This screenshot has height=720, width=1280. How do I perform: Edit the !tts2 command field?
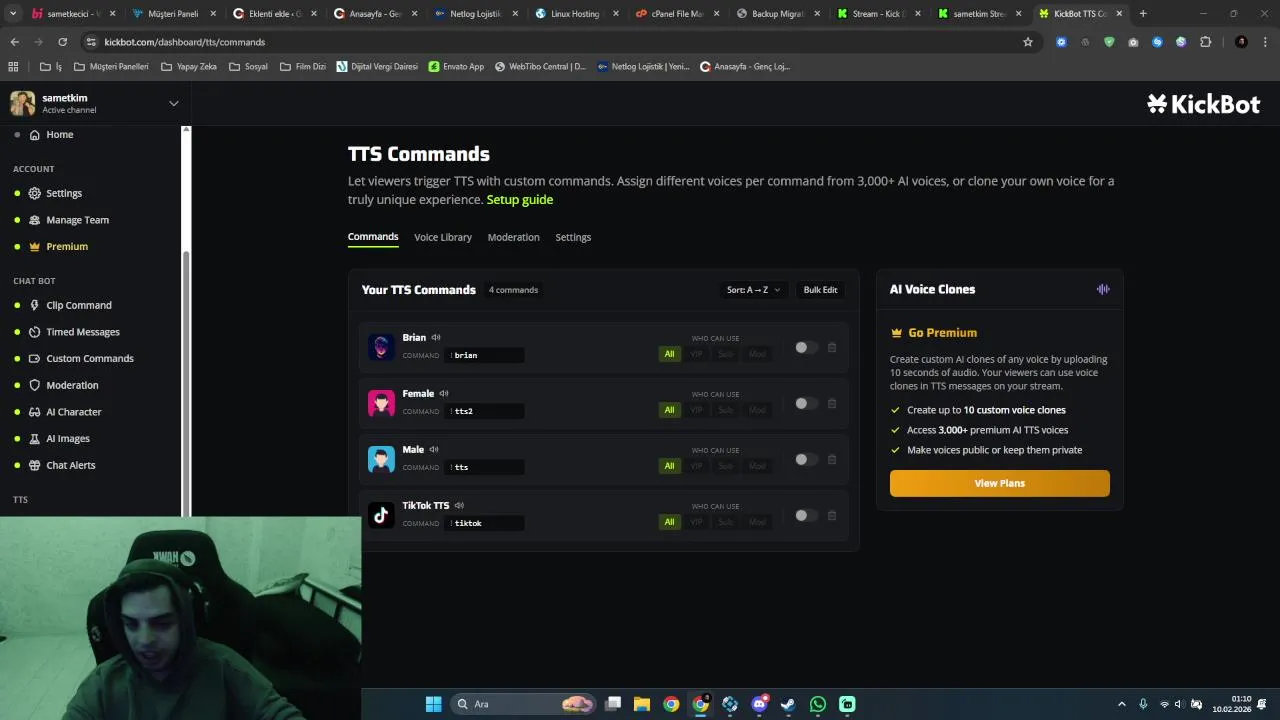coord(486,411)
